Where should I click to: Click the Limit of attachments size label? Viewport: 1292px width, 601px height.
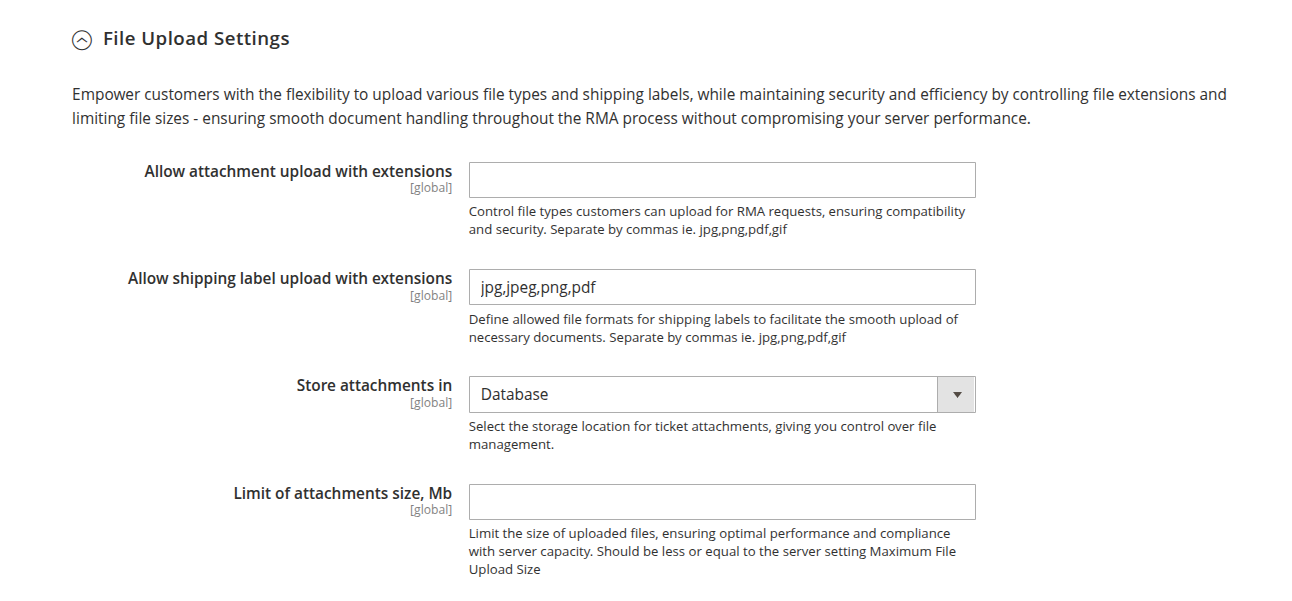point(342,493)
